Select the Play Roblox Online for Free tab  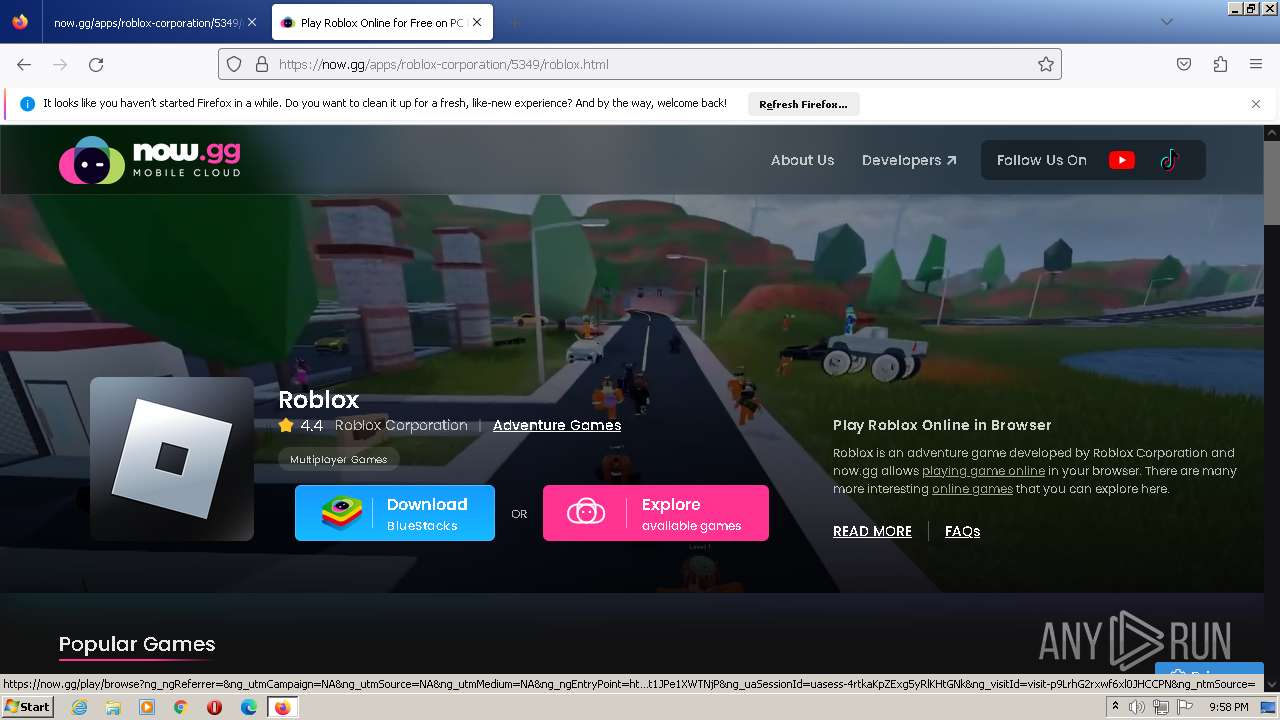[x=382, y=22]
